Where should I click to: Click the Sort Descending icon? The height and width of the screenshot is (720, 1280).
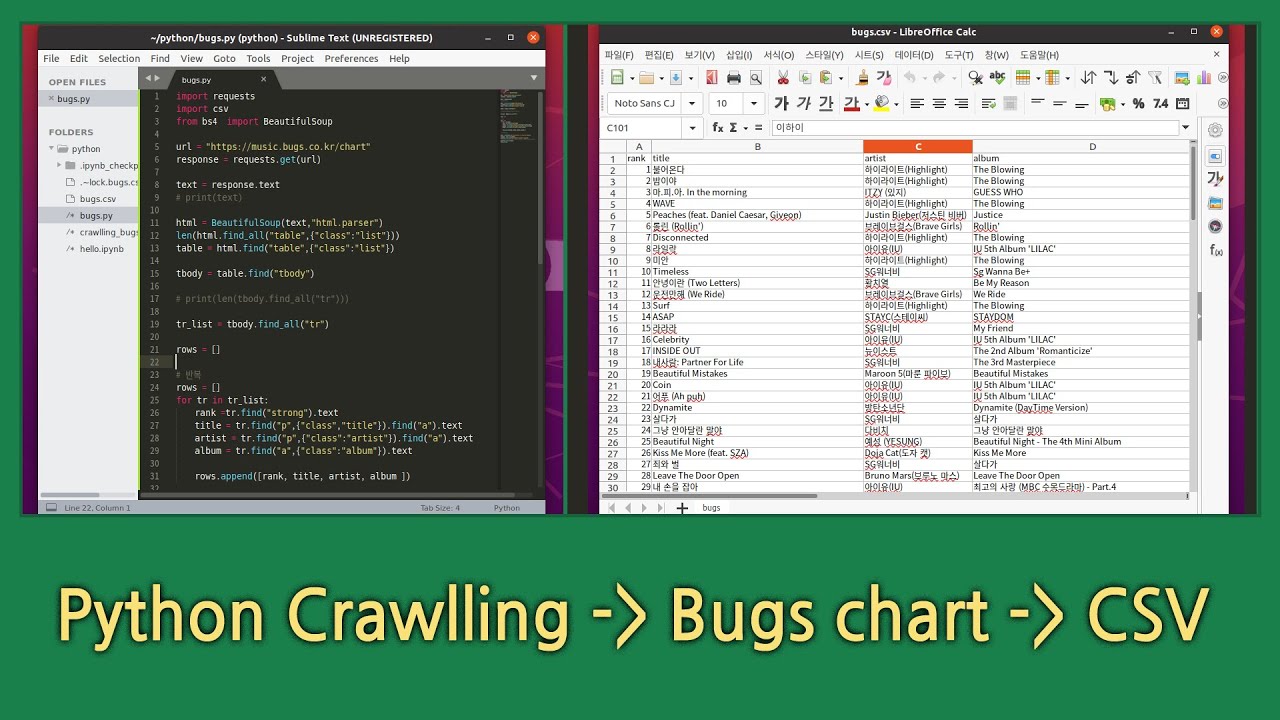click(1133, 77)
